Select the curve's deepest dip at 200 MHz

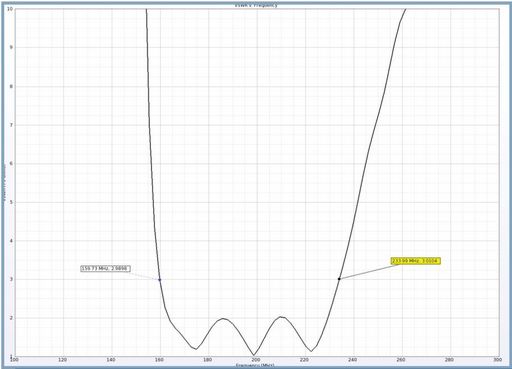coord(254,355)
